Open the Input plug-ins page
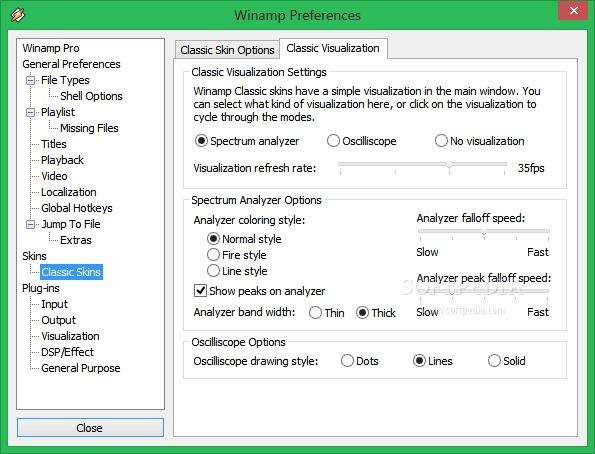595x454 pixels. pos(54,304)
